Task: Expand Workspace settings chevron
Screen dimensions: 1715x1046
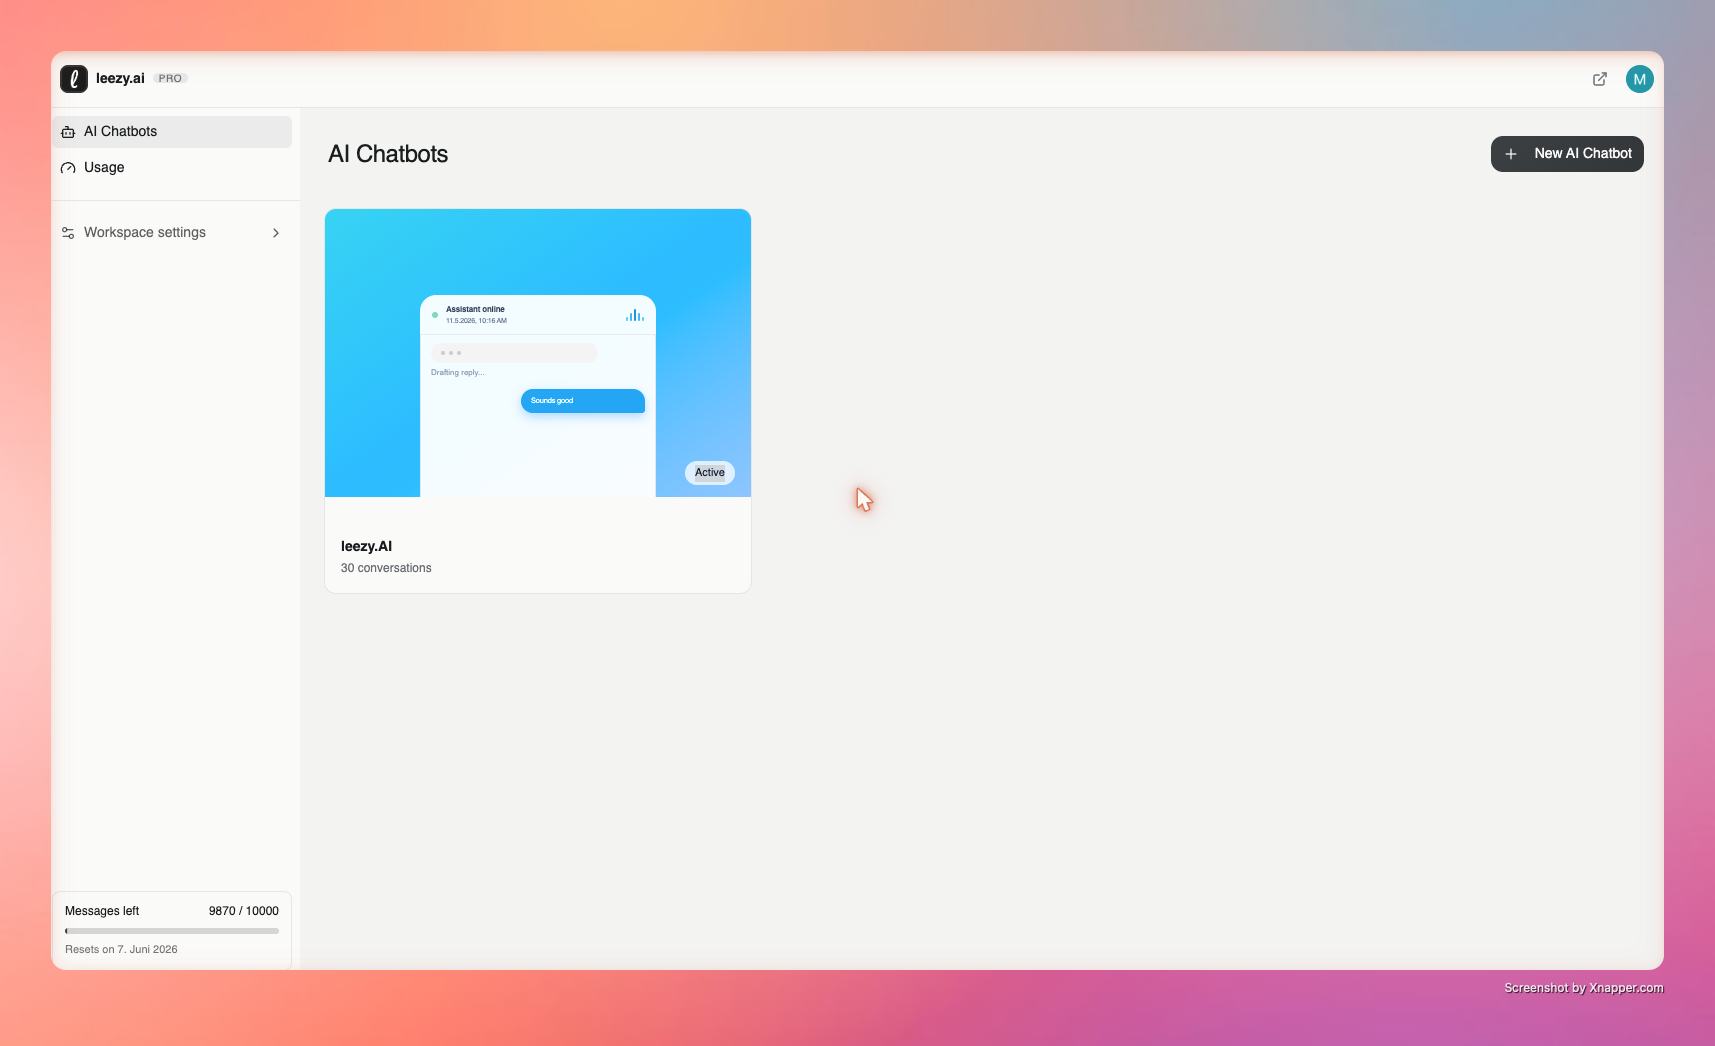Action: click(276, 233)
